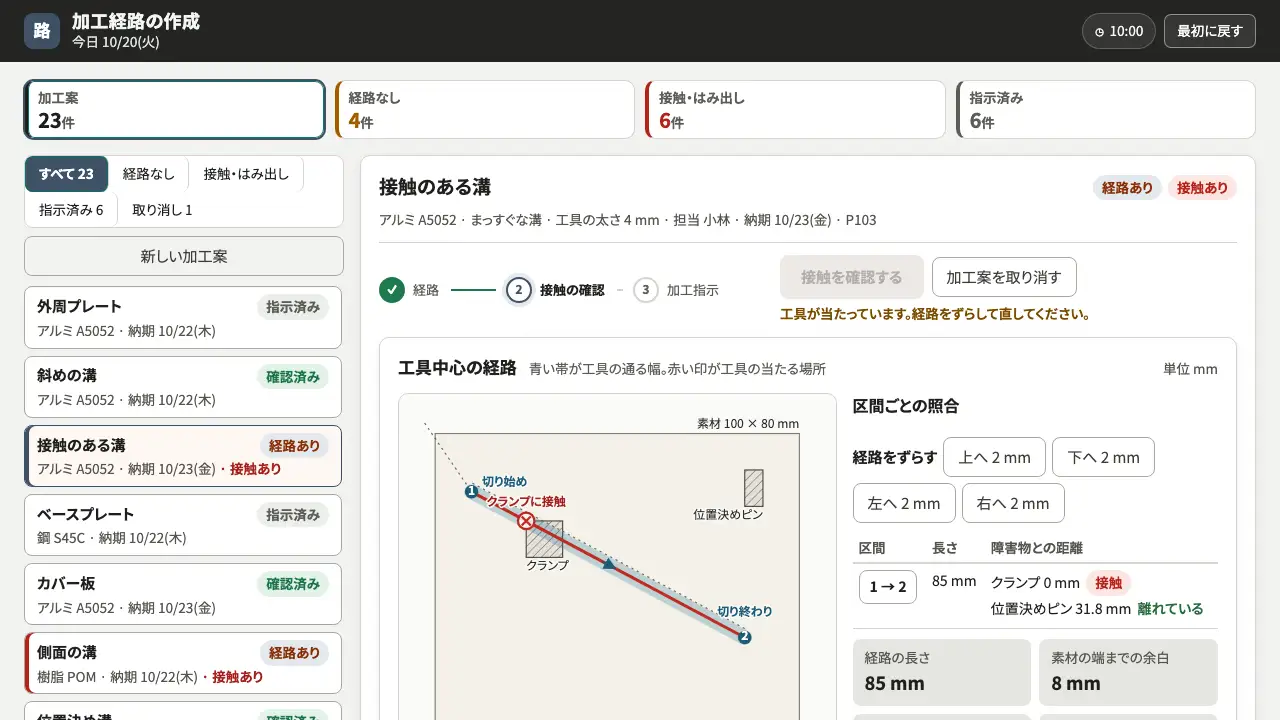Click 障害物との距離 column header

[x=1037, y=548]
